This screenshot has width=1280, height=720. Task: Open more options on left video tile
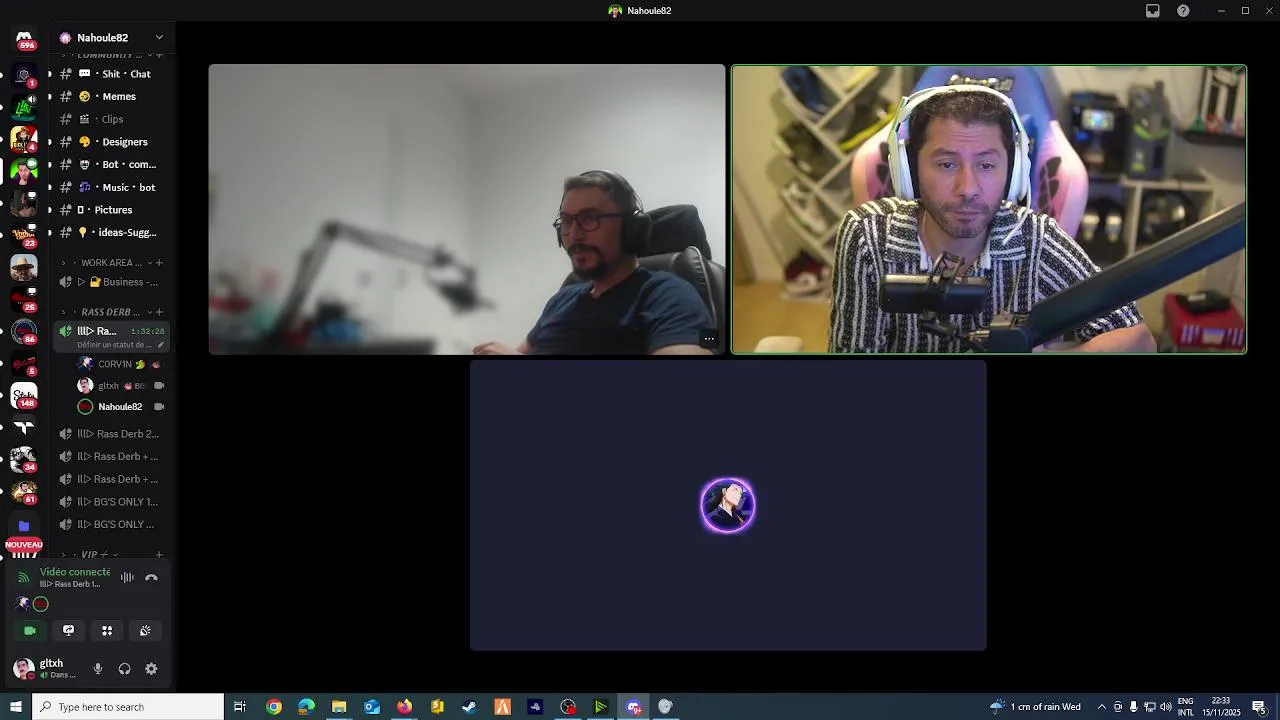pyautogui.click(x=709, y=339)
